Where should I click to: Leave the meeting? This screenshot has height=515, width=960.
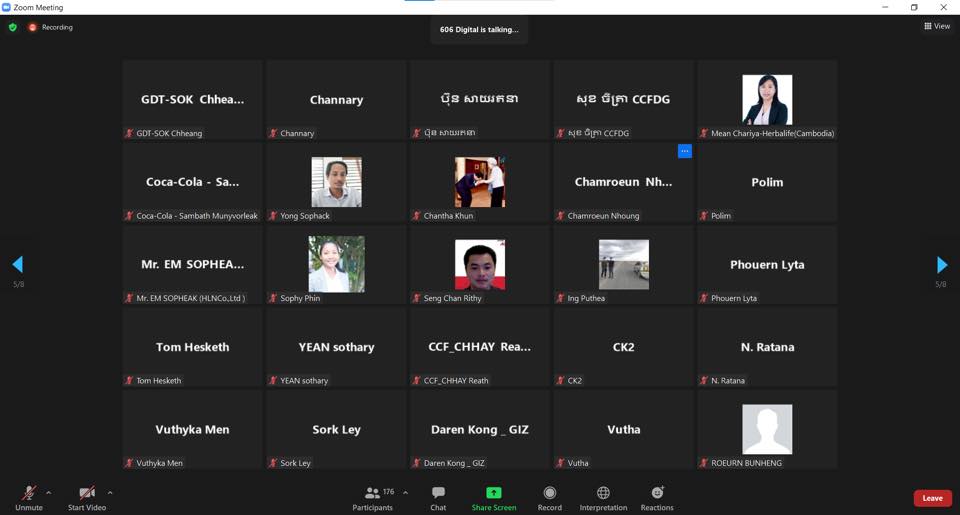[932, 498]
